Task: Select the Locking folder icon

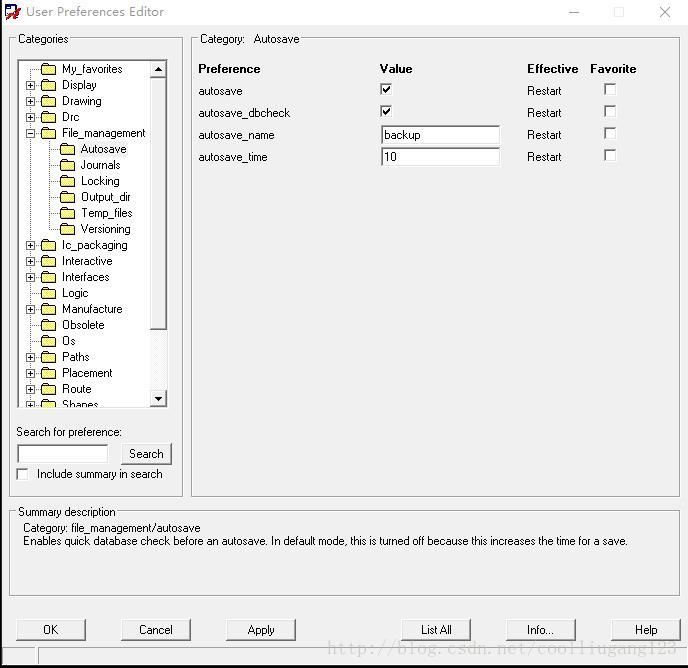Action: (x=67, y=181)
